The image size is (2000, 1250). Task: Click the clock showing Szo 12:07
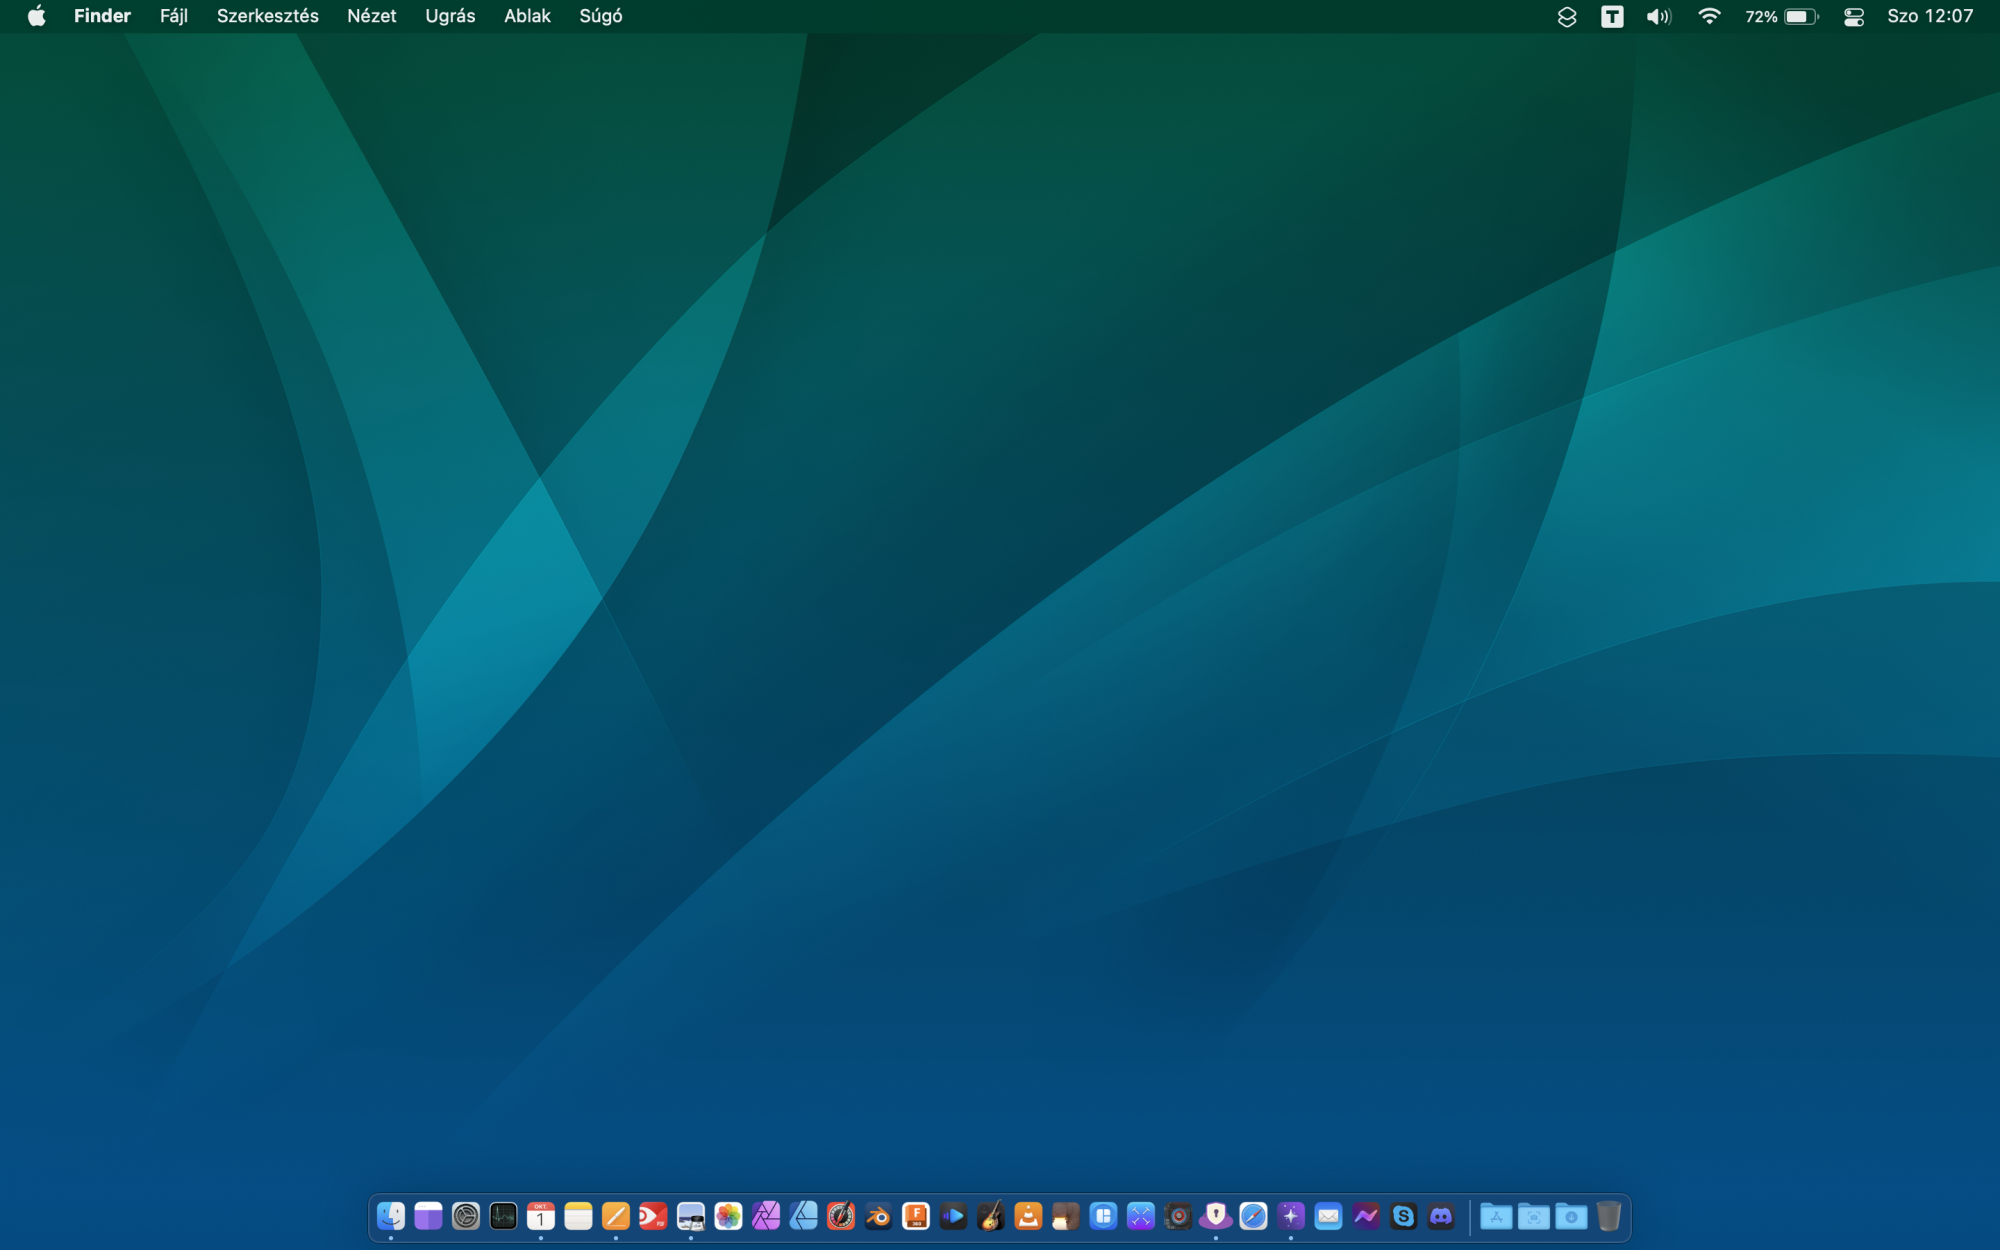click(1929, 17)
